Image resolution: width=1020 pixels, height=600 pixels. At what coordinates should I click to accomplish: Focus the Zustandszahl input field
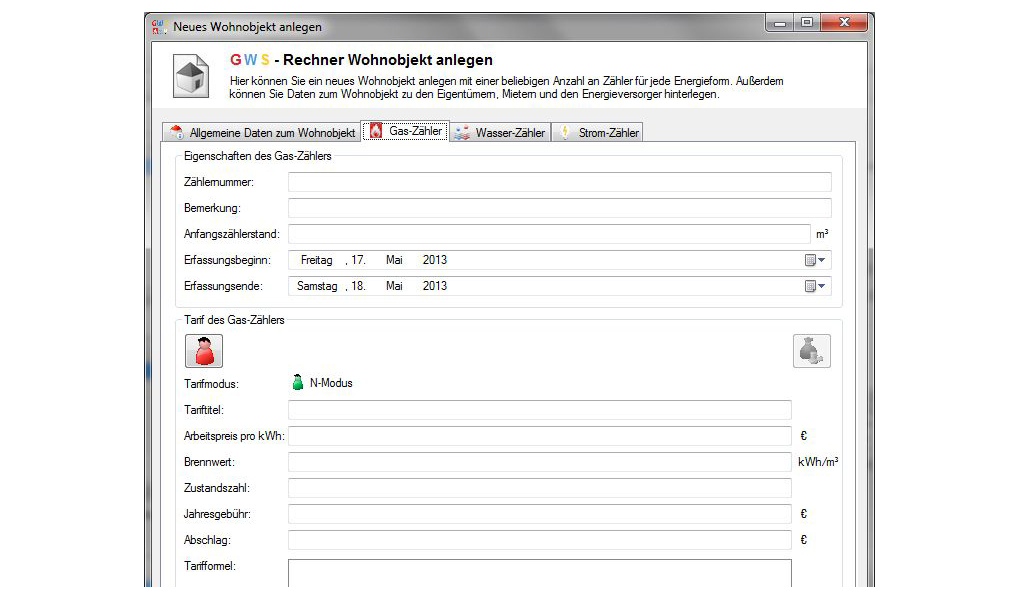539,488
